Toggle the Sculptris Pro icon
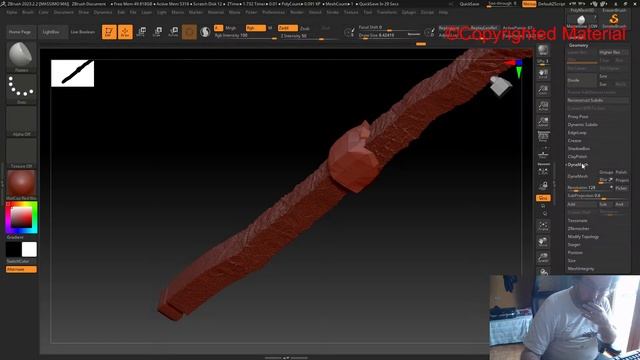Viewport: 640px width, 360px height. (x=205, y=32)
